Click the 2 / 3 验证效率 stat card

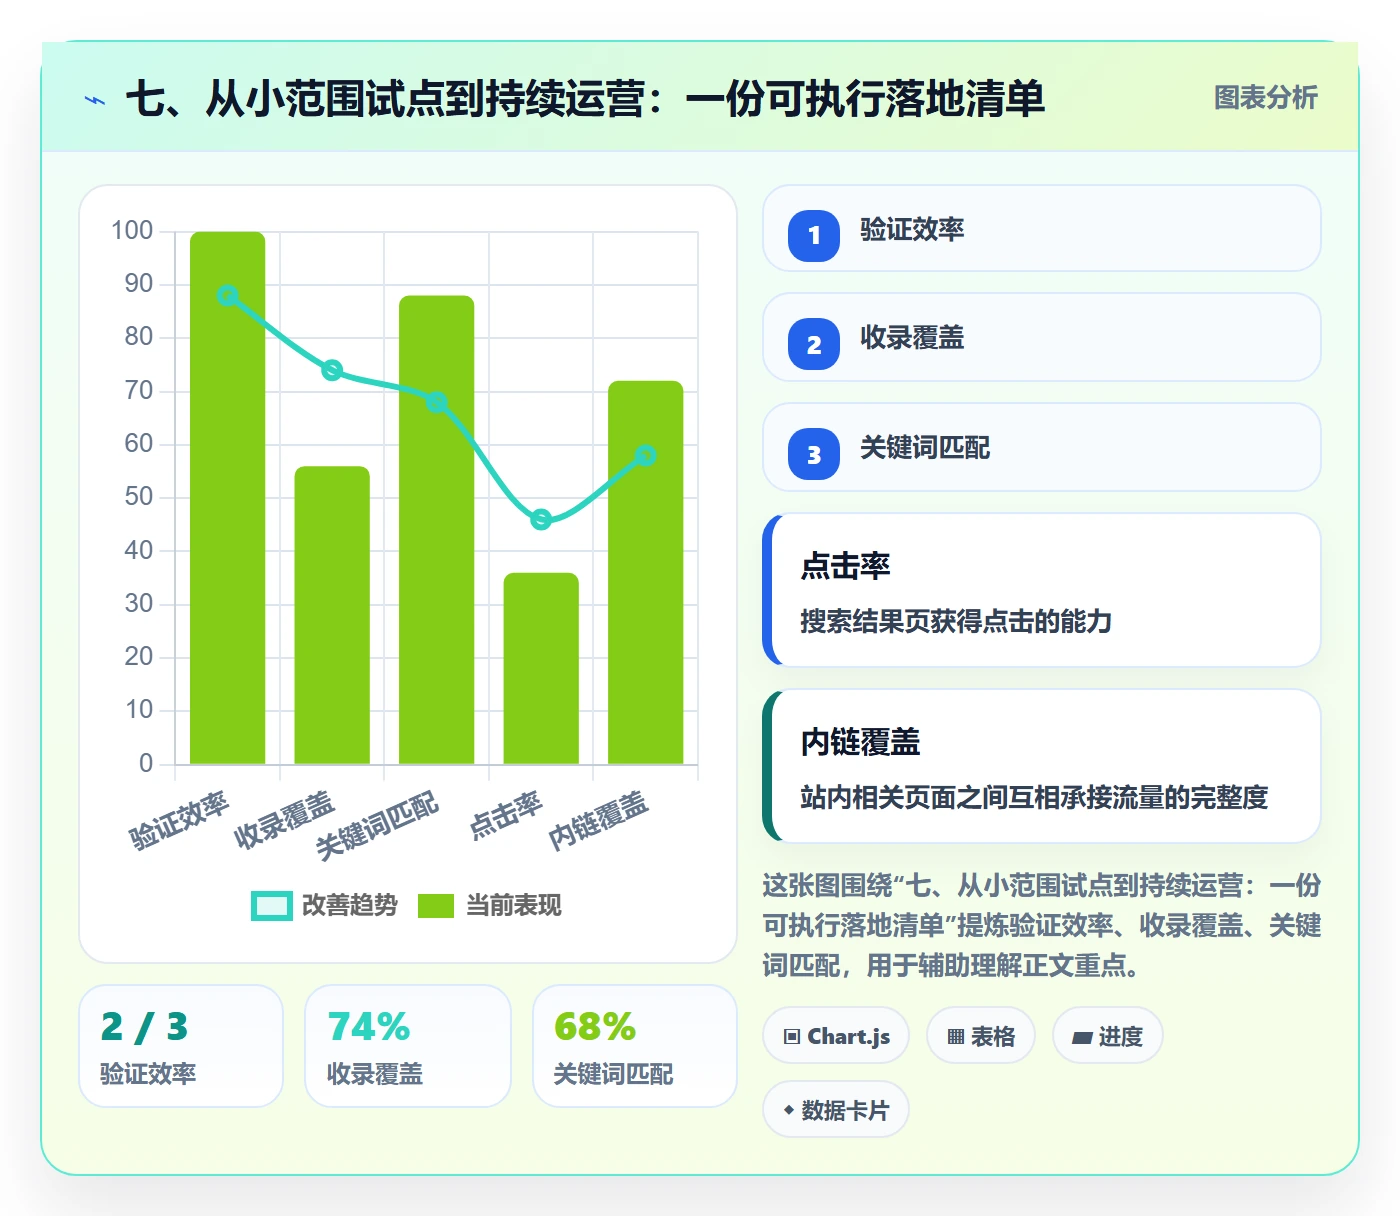181,1046
